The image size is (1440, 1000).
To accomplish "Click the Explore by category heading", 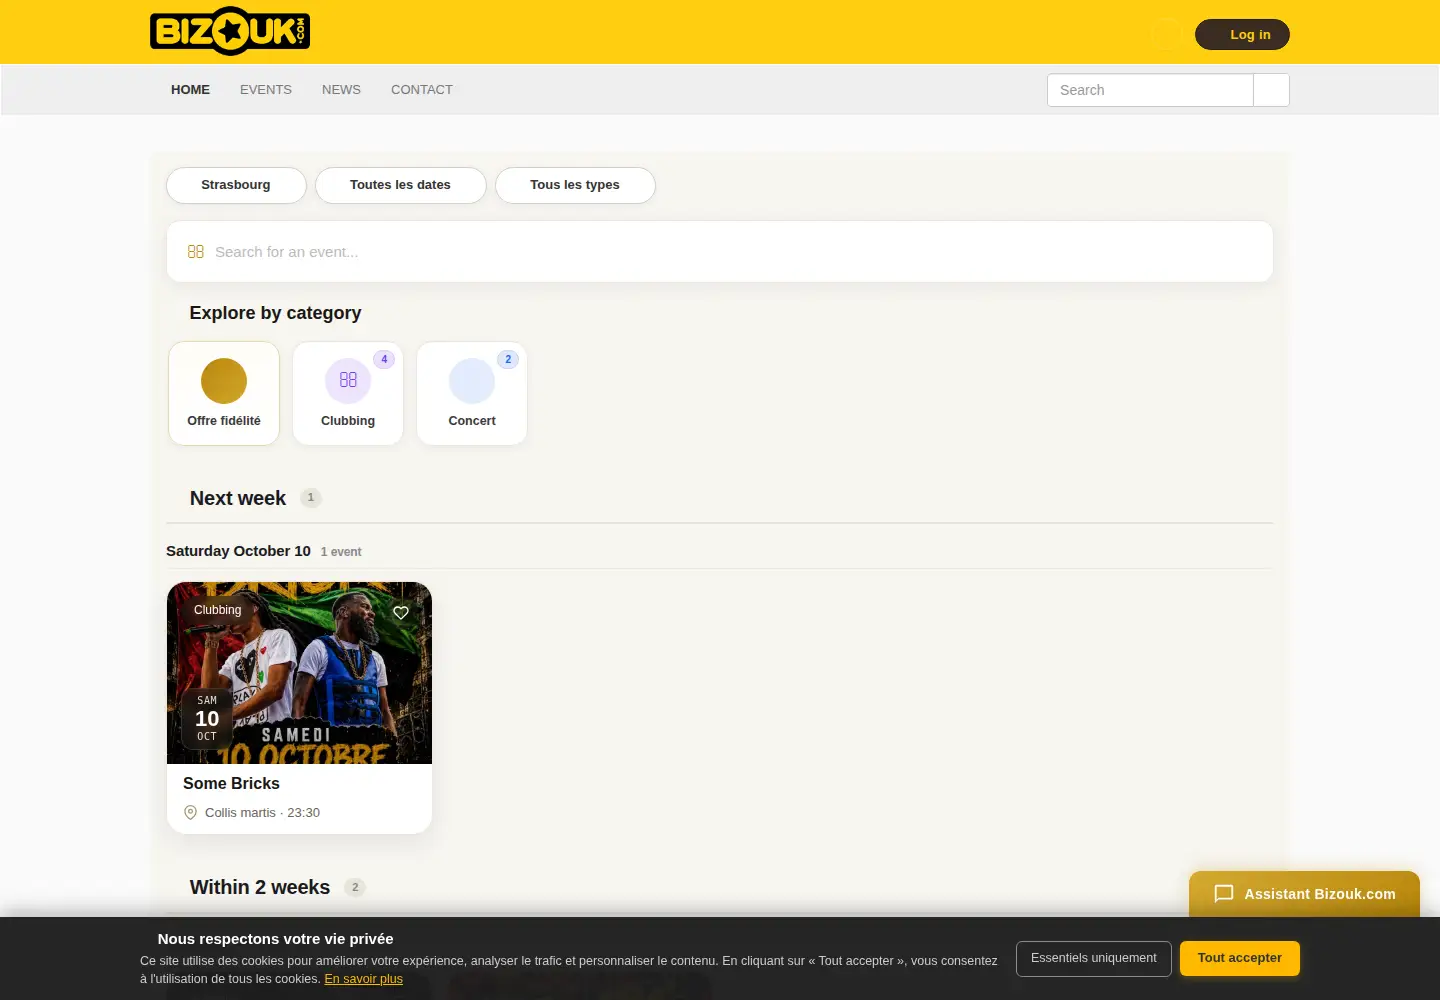I will point(275,313).
